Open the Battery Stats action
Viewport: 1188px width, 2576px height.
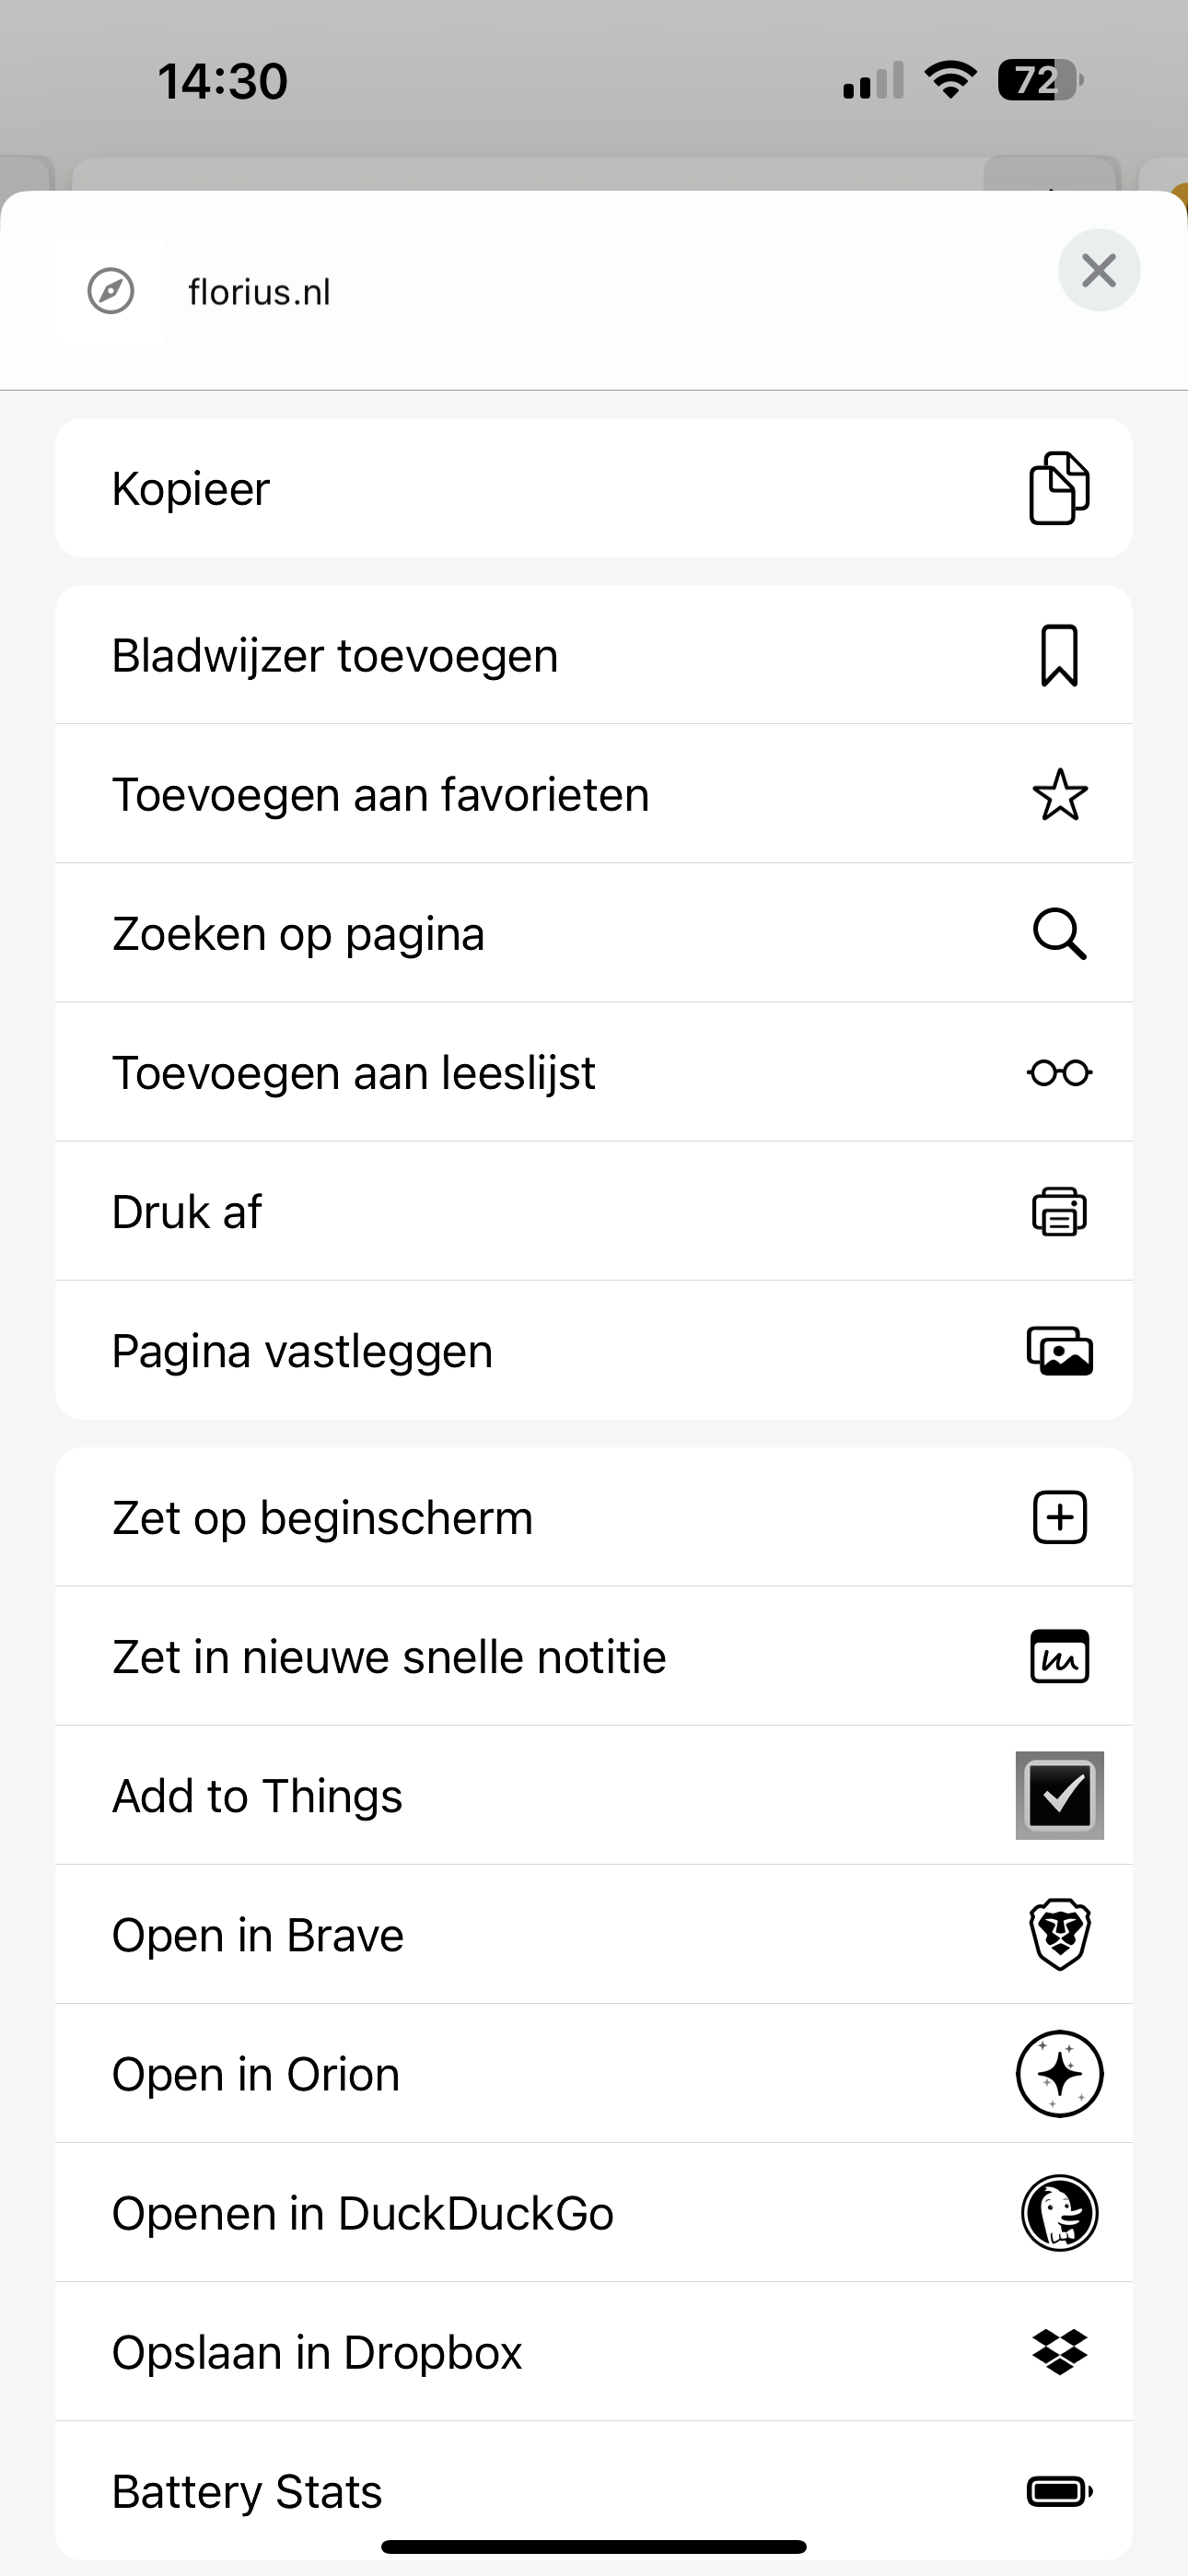click(247, 2491)
